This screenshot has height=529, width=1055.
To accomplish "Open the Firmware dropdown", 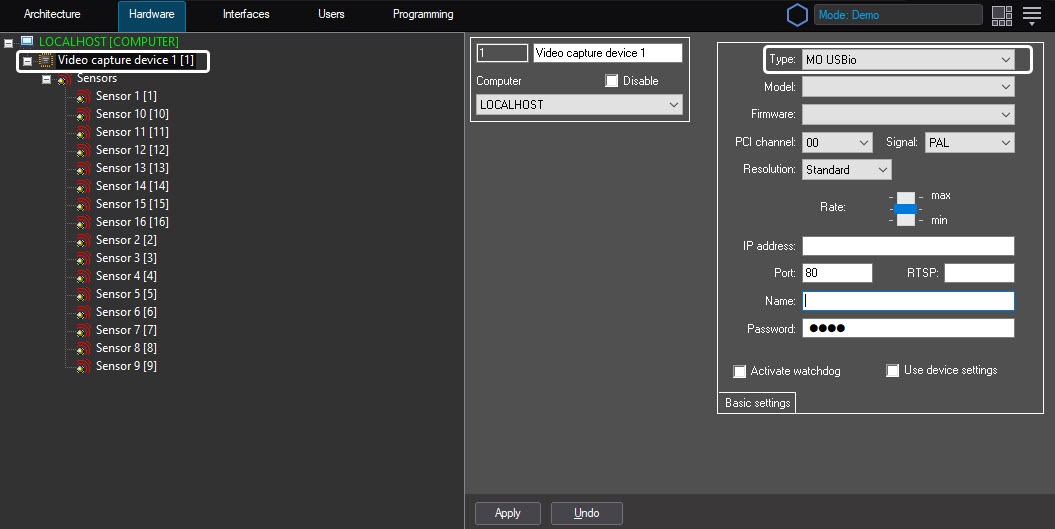I will coord(908,114).
